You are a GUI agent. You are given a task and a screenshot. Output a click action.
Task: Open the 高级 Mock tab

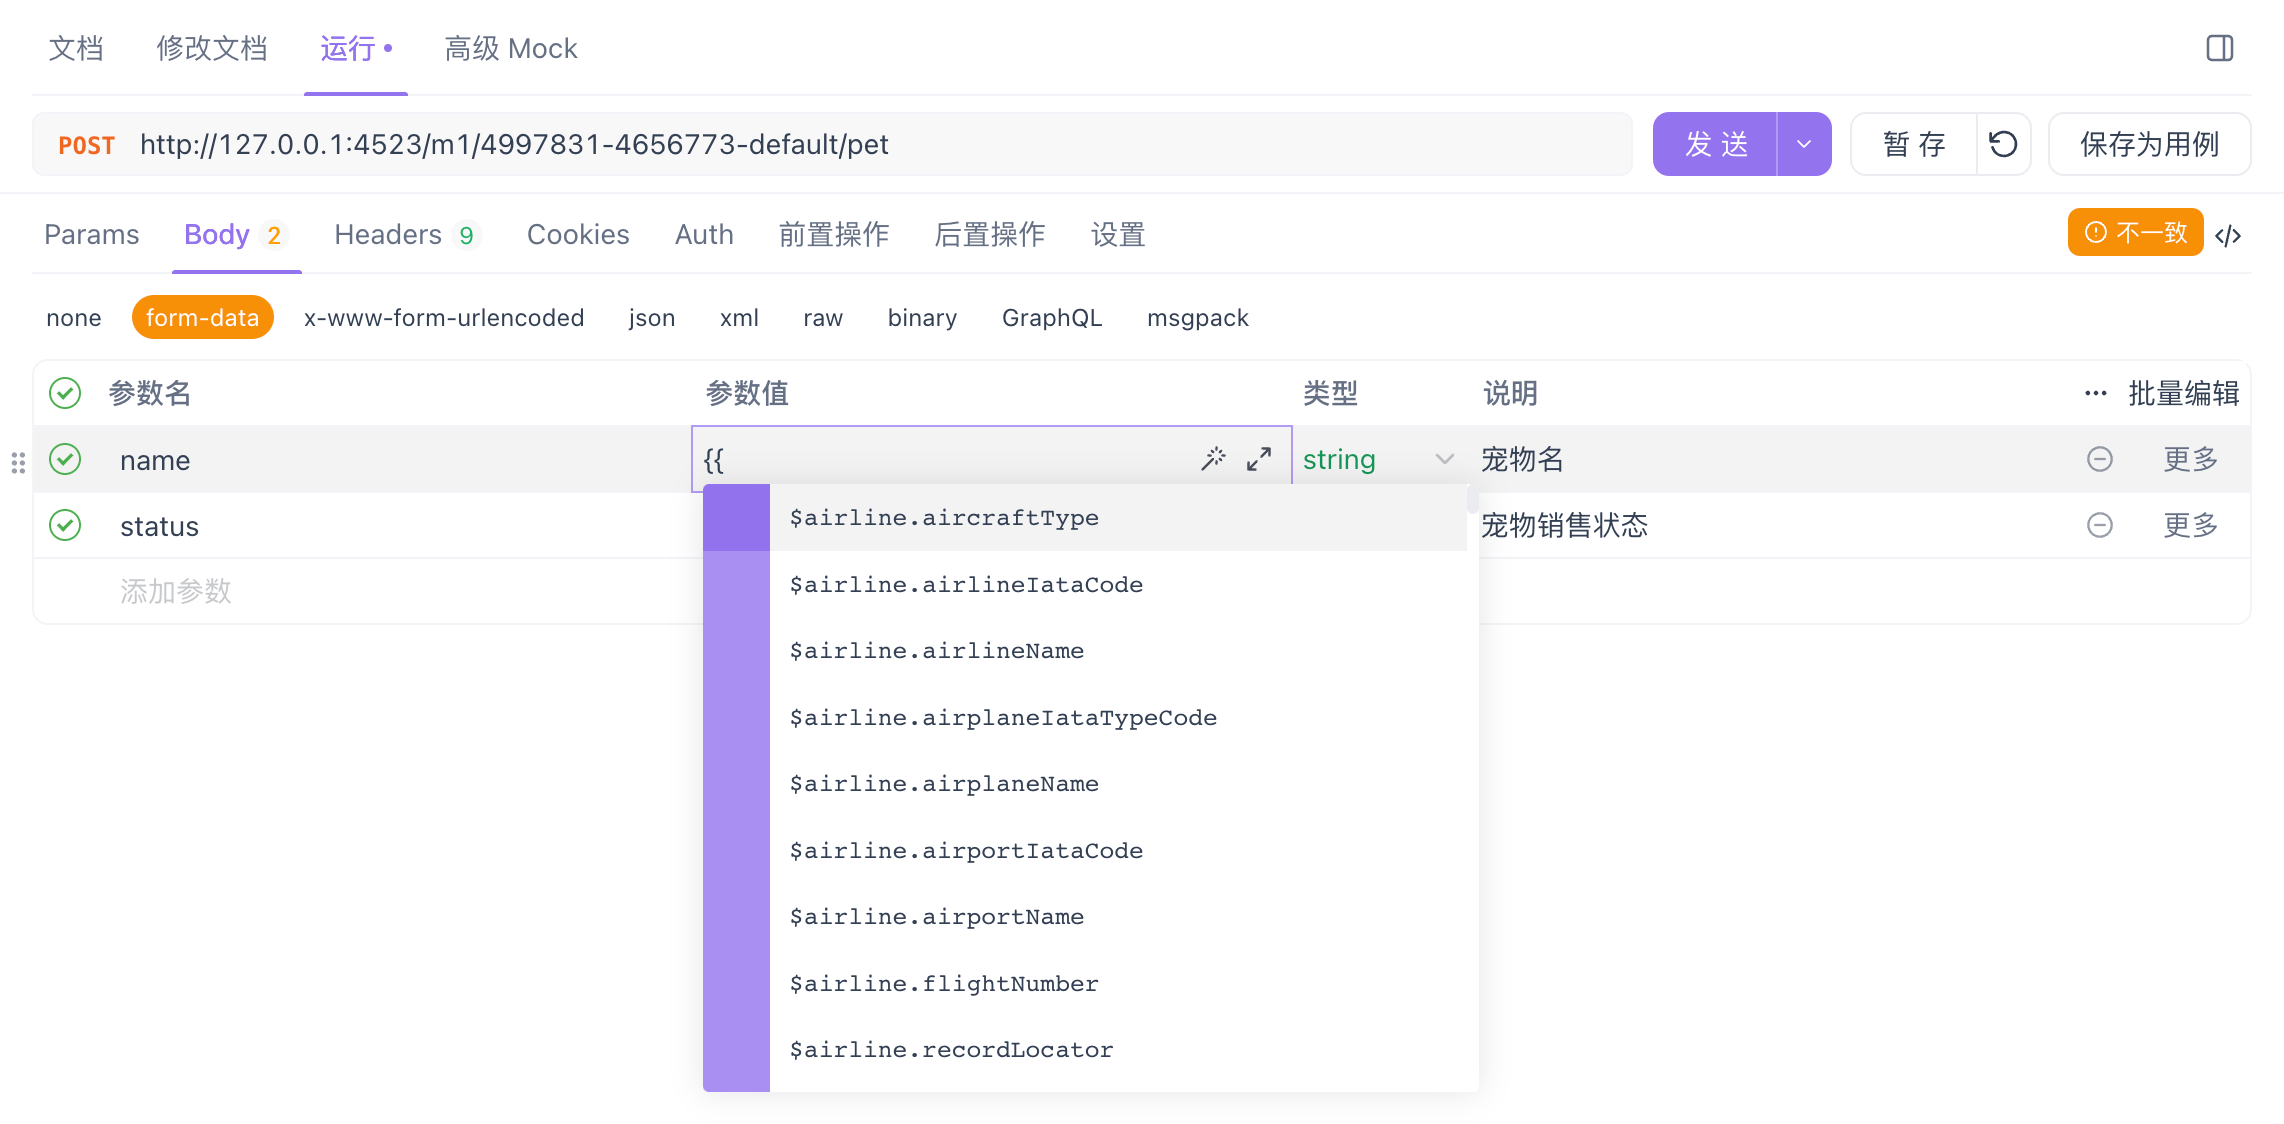click(x=510, y=48)
